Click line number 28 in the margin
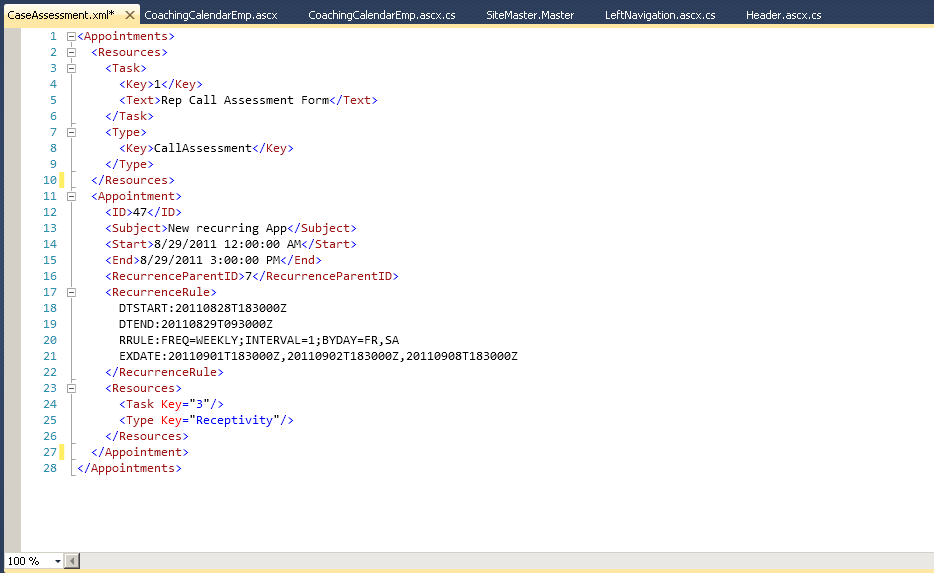This screenshot has width=934, height=573. tap(50, 468)
